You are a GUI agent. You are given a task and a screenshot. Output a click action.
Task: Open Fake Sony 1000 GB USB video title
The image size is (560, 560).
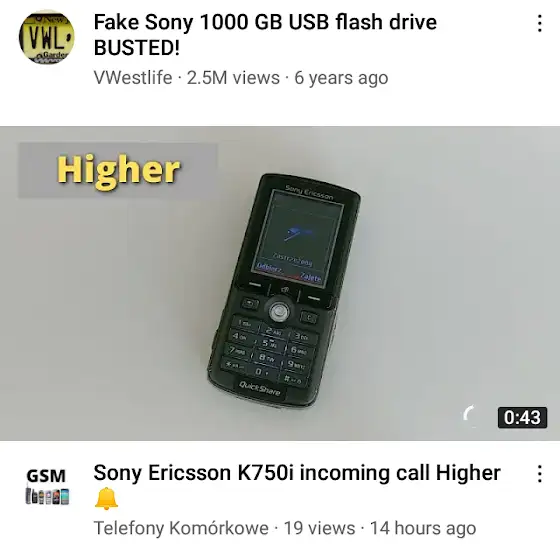(x=265, y=35)
